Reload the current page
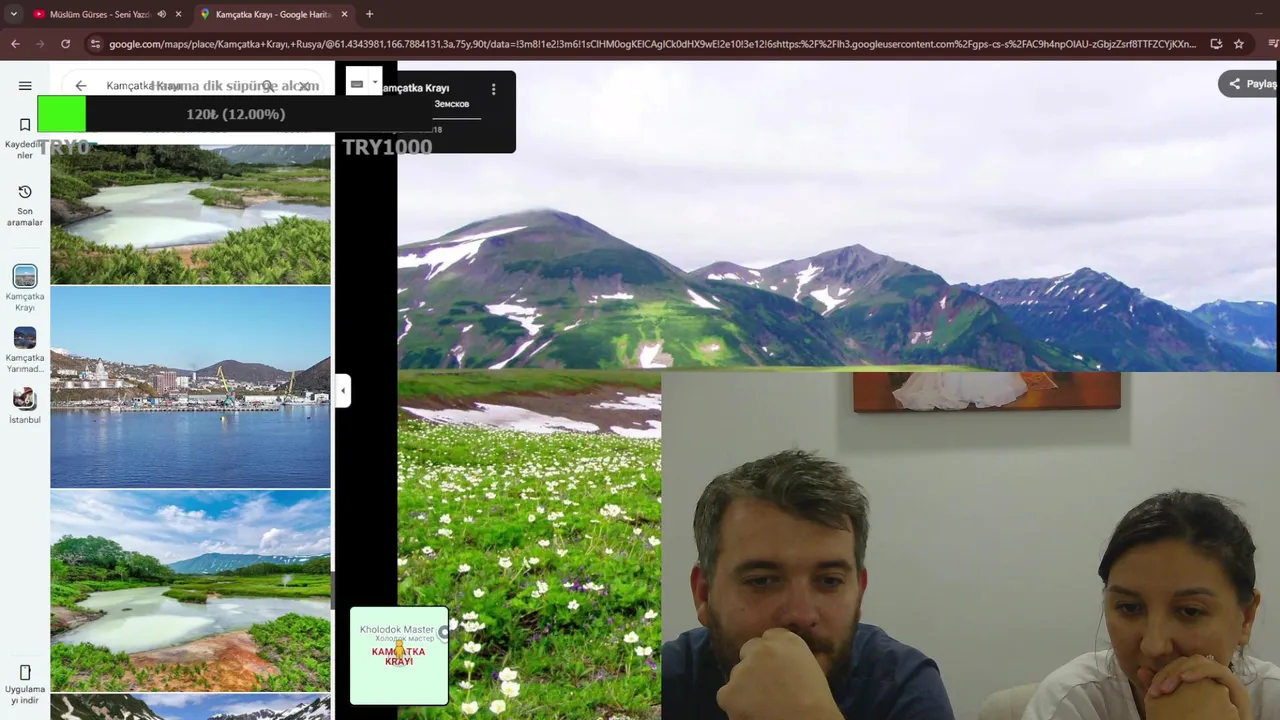1280x720 pixels. [65, 44]
